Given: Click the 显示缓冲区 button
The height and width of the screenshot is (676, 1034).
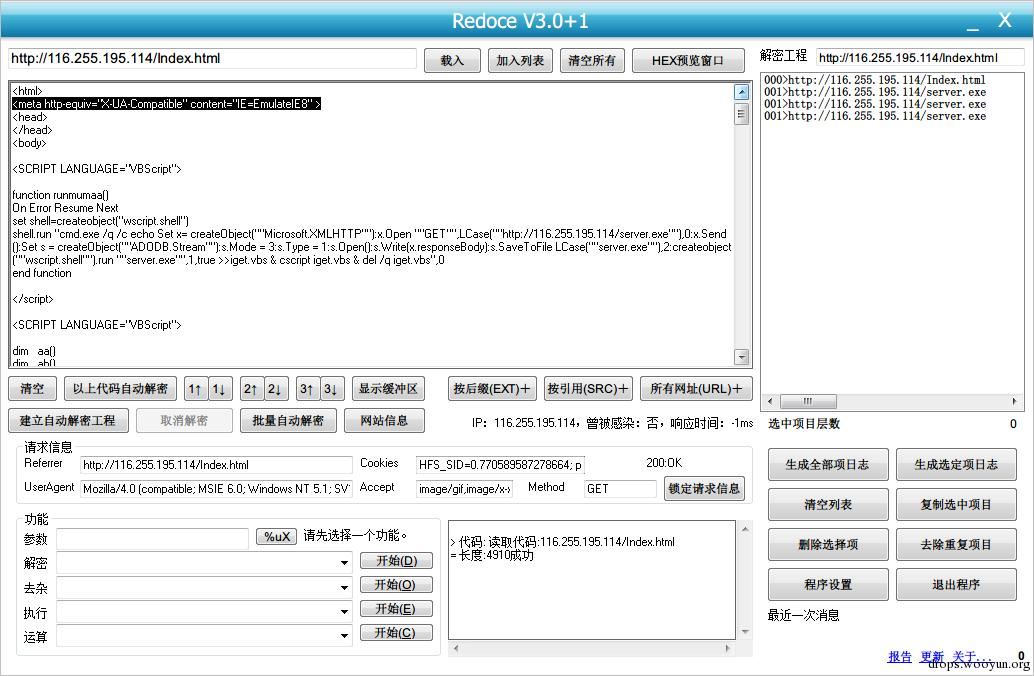Looking at the screenshot, I should pyautogui.click(x=388, y=388).
